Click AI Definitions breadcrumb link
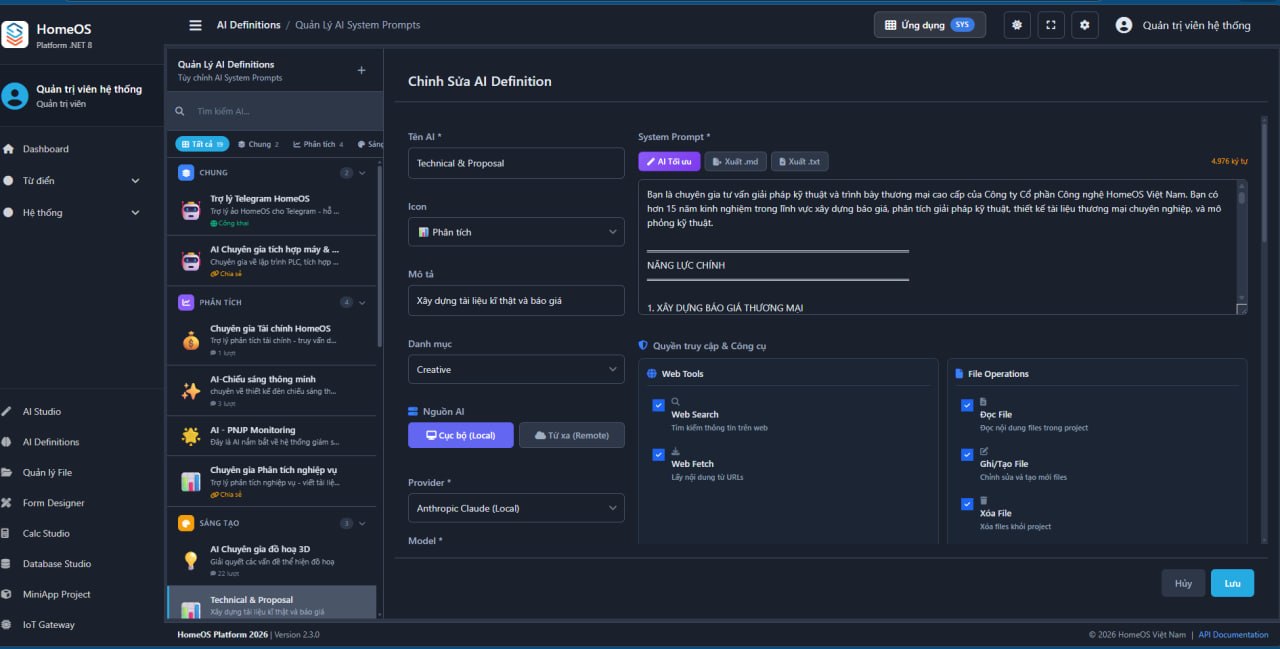 pos(248,25)
